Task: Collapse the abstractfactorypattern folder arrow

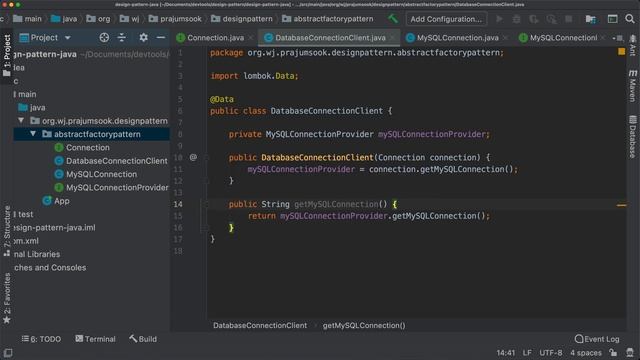Action: (33, 134)
